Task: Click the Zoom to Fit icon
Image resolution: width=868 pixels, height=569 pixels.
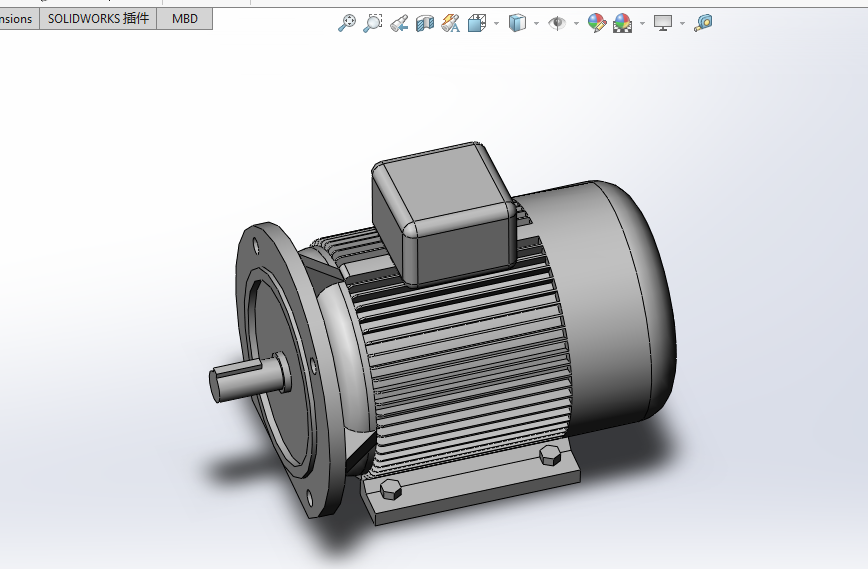Action: click(x=347, y=22)
